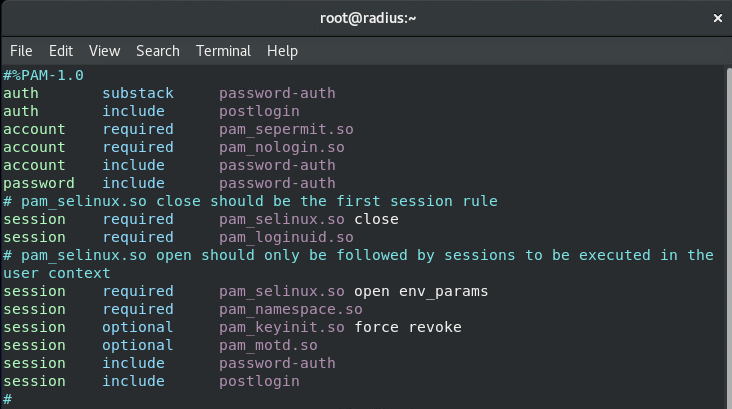The height and width of the screenshot is (409, 732).
Task: Click the last # prompt at bottom
Action: pyautogui.click(x=7, y=399)
